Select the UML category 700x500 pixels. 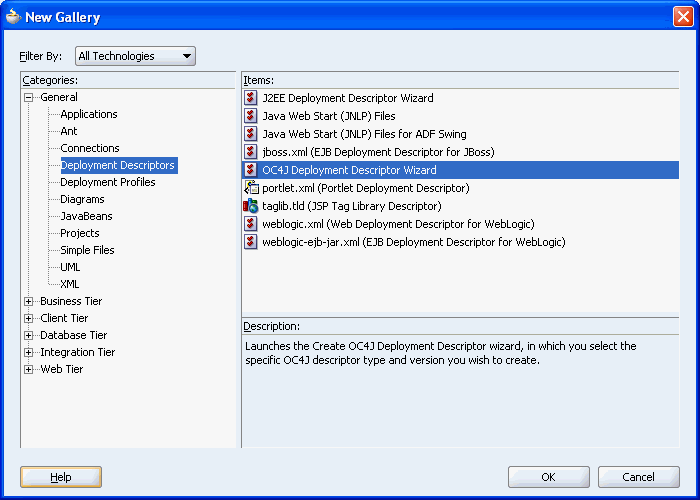pyautogui.click(x=70, y=267)
